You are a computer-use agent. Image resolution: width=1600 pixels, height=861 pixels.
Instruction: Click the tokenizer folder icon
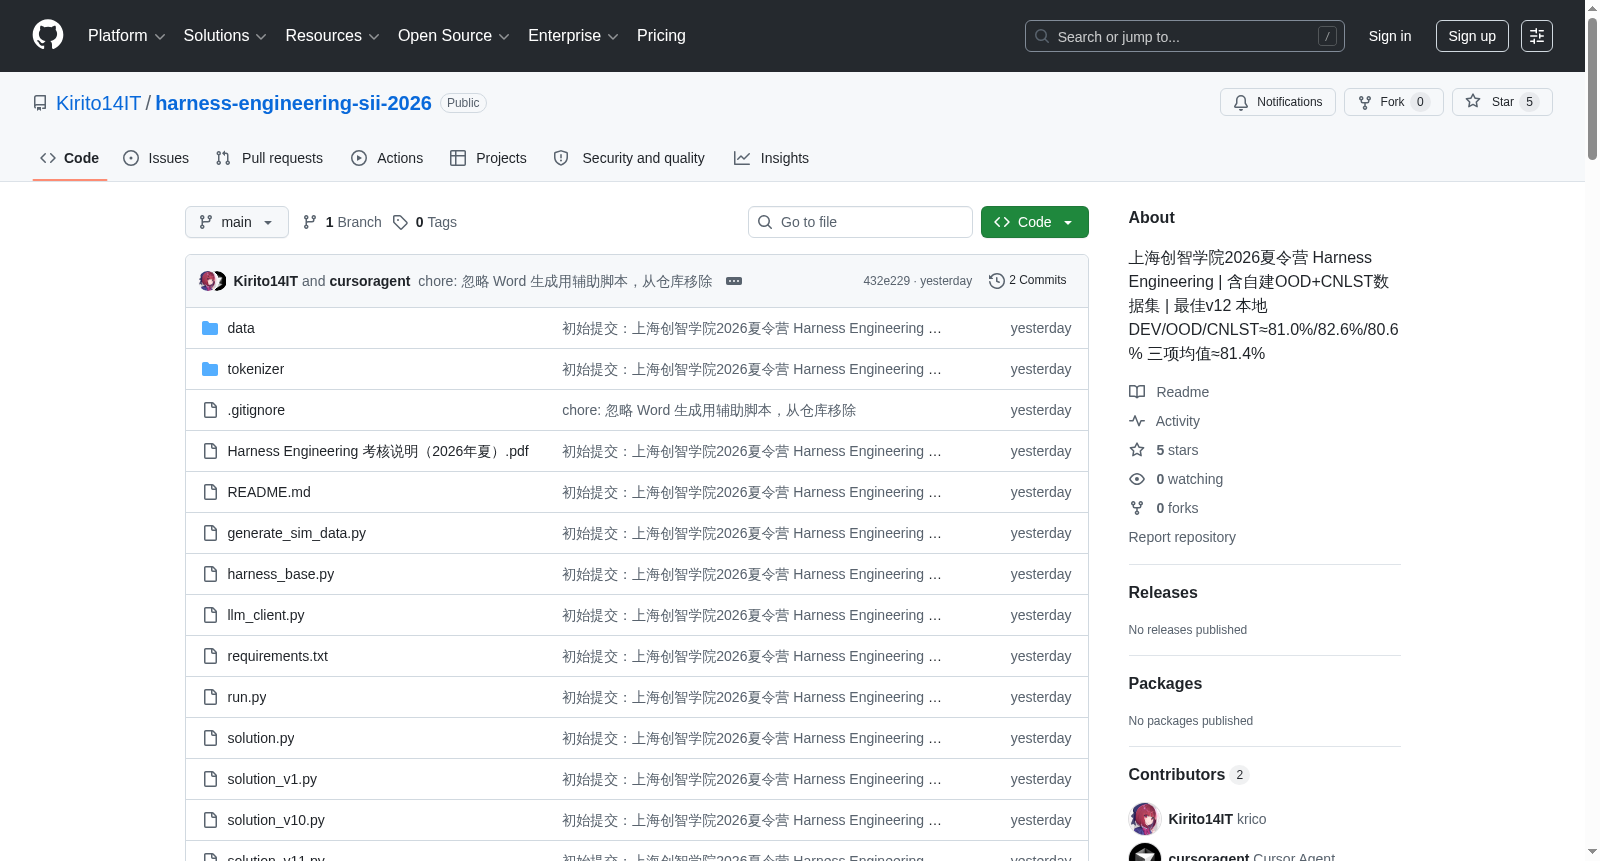210,369
